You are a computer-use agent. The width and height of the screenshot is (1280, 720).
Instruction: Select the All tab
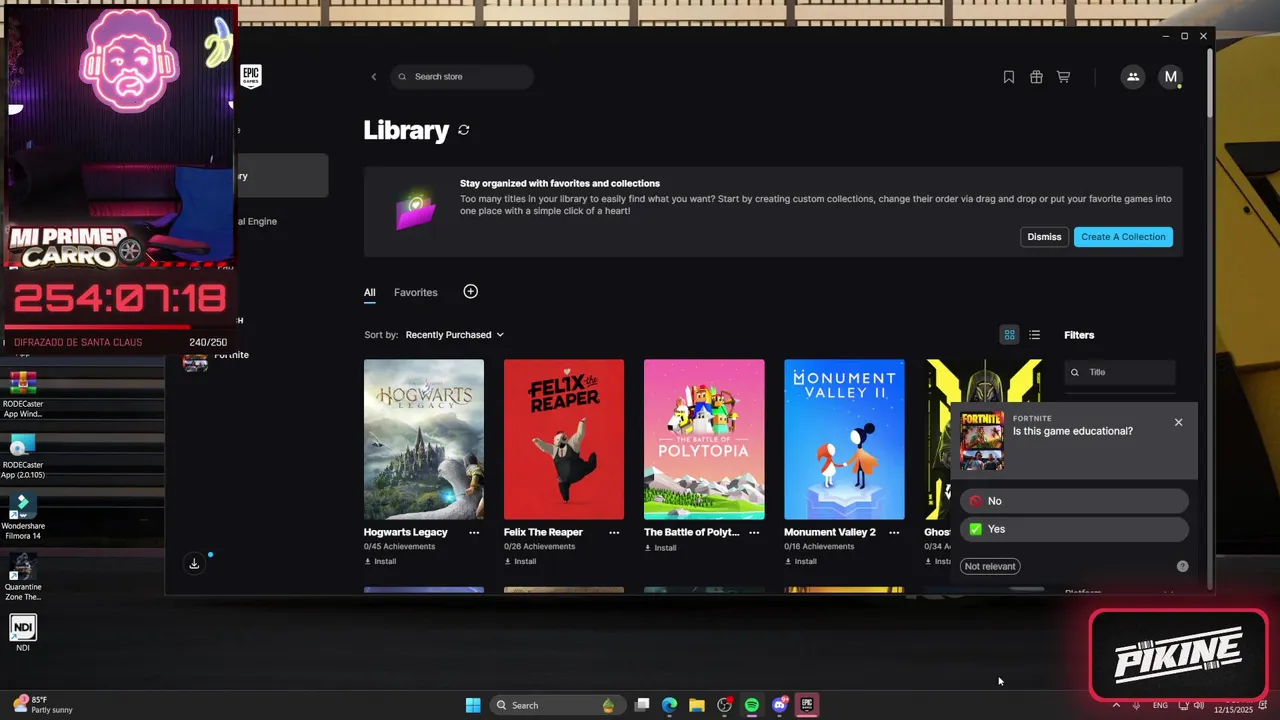(x=370, y=292)
